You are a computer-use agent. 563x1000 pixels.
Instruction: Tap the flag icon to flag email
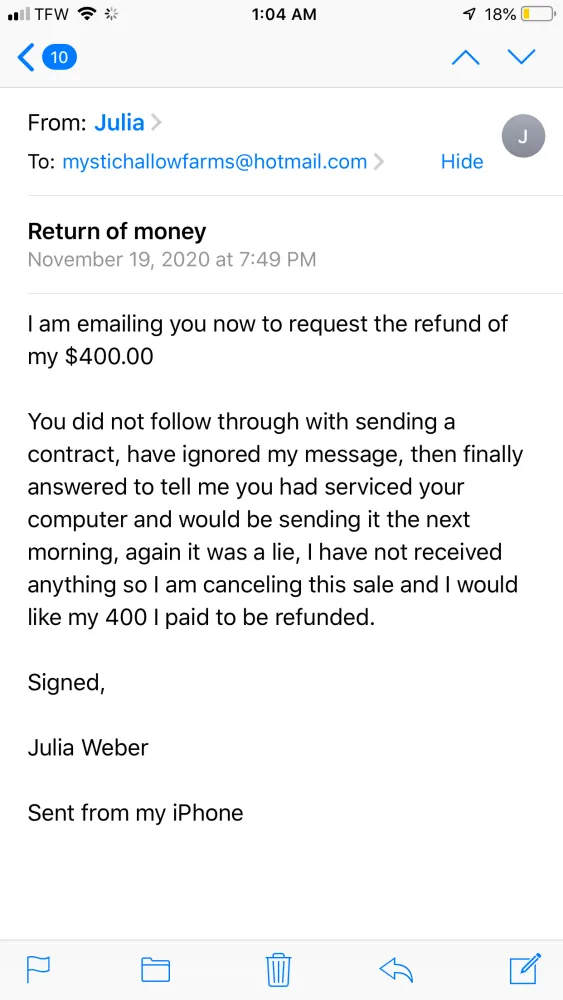tap(39, 969)
